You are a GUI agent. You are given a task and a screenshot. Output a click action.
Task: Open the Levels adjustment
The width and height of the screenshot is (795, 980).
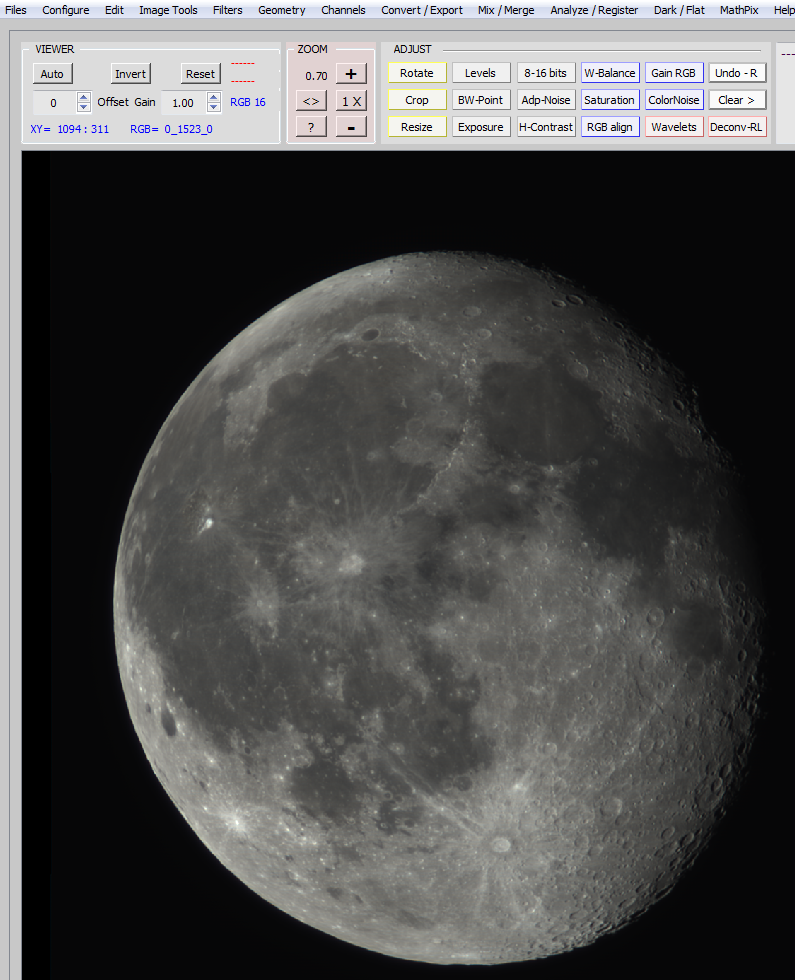pos(481,72)
